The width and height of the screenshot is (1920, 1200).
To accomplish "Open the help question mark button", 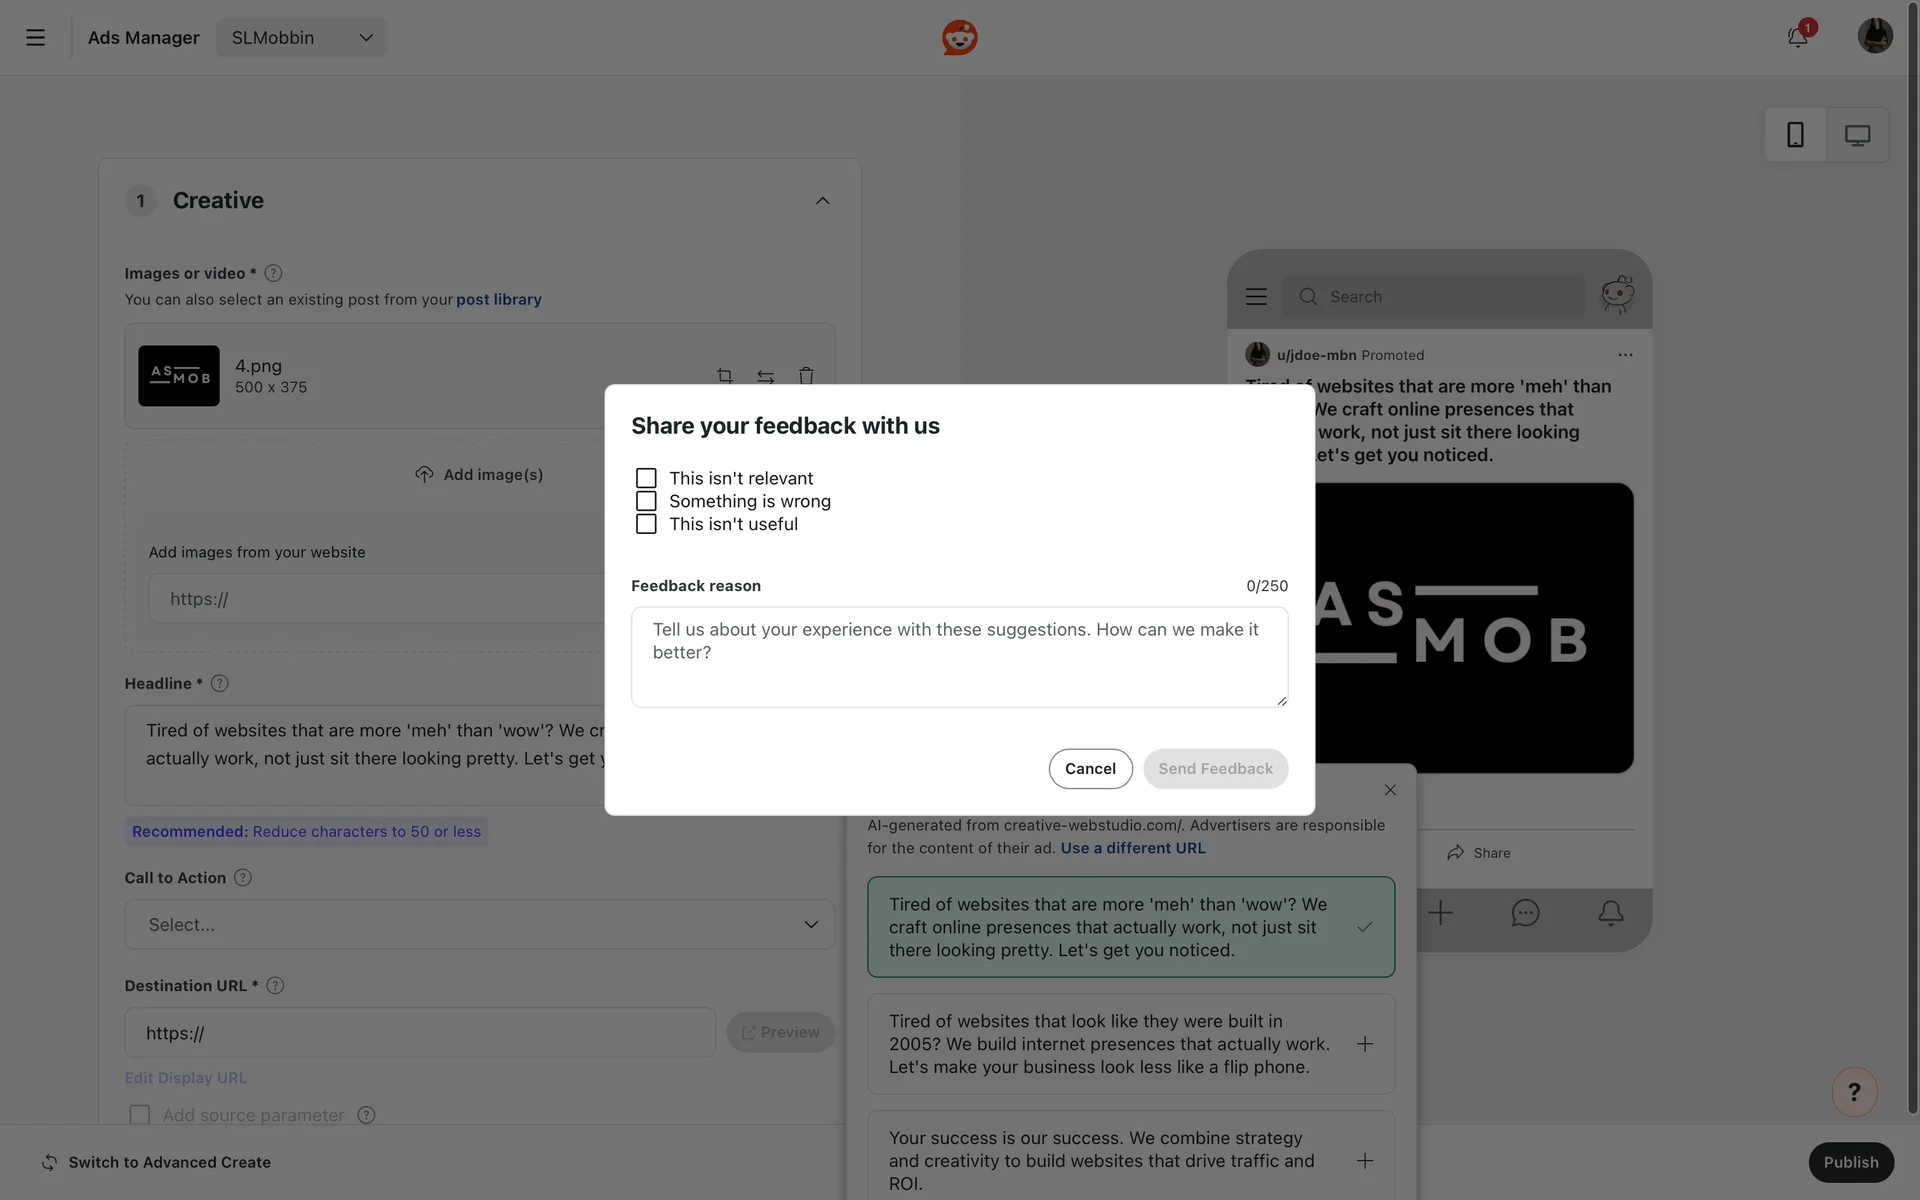I will point(1854,1092).
